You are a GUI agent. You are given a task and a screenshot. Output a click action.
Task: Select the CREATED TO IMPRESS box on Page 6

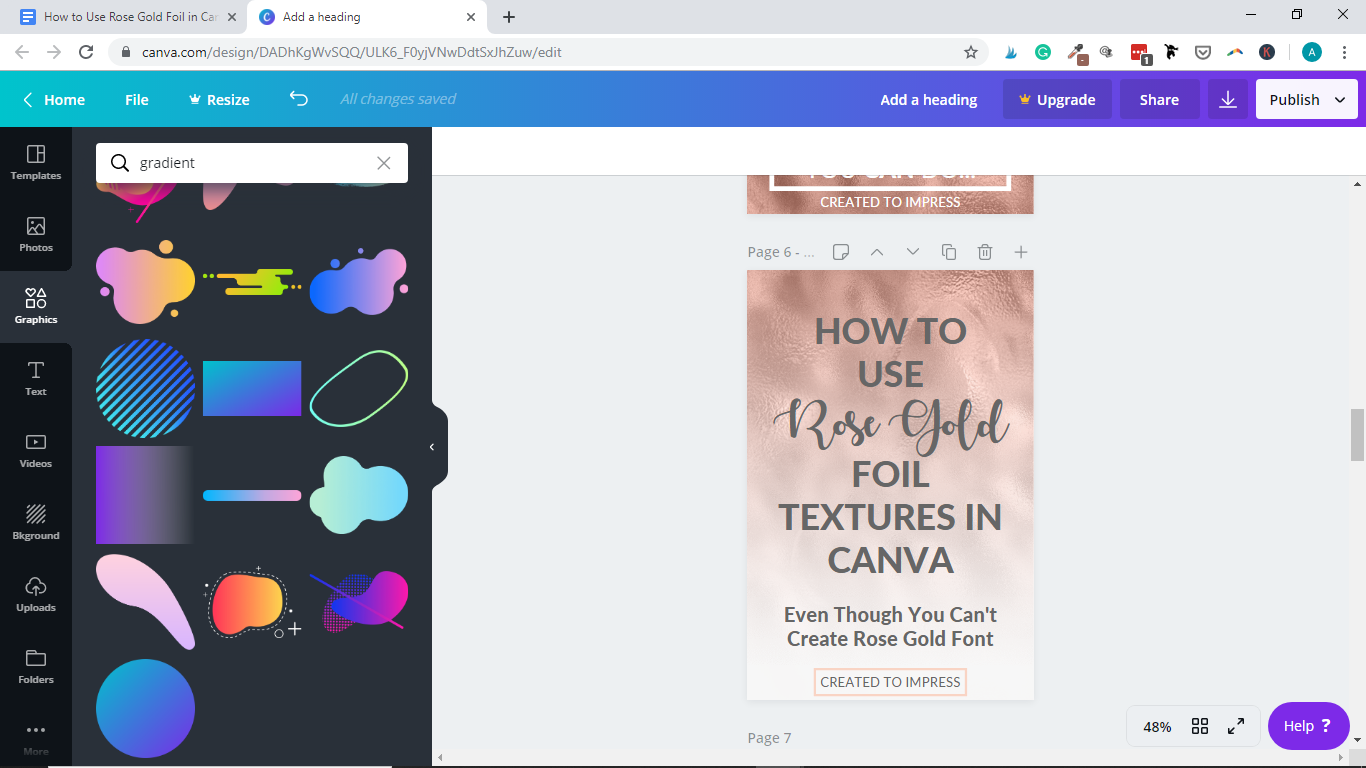[890, 682]
